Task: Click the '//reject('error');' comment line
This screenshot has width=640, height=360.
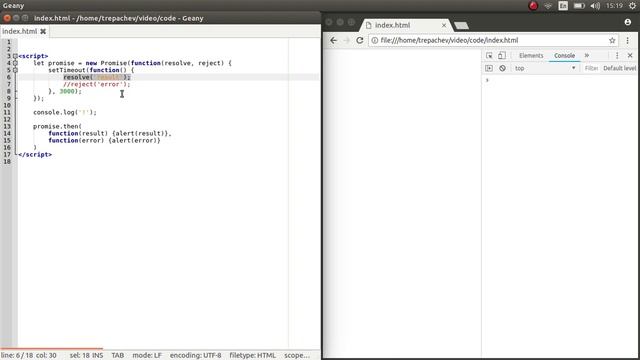Action: click(x=96, y=84)
